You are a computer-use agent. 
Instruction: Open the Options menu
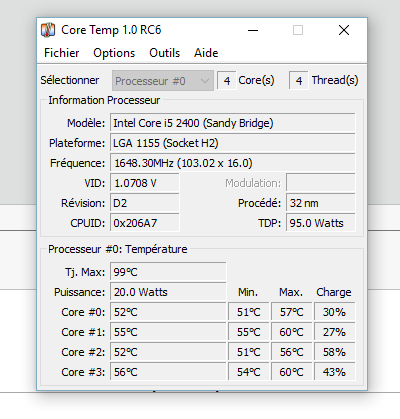pyautogui.click(x=114, y=53)
